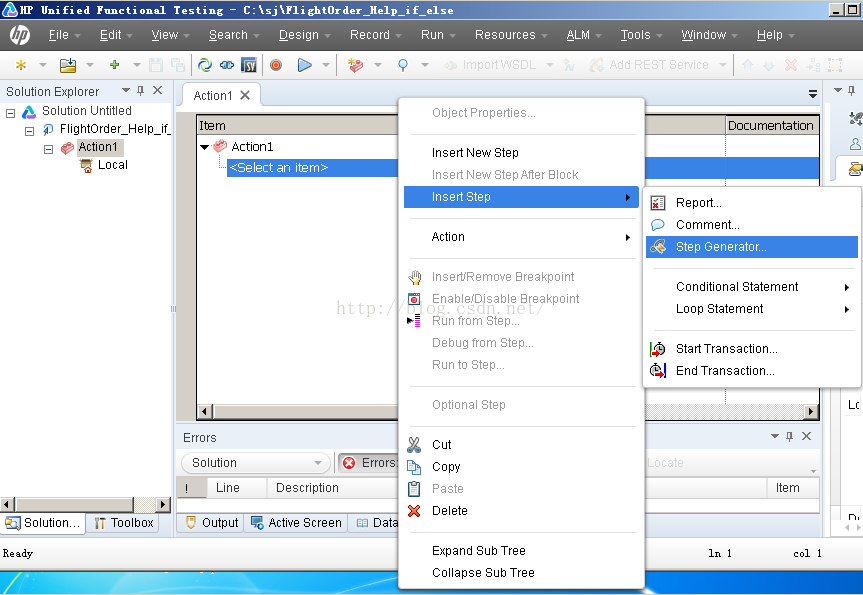This screenshot has width=863, height=595.
Task: Close the Solution Explorer panel
Action: 157,90
